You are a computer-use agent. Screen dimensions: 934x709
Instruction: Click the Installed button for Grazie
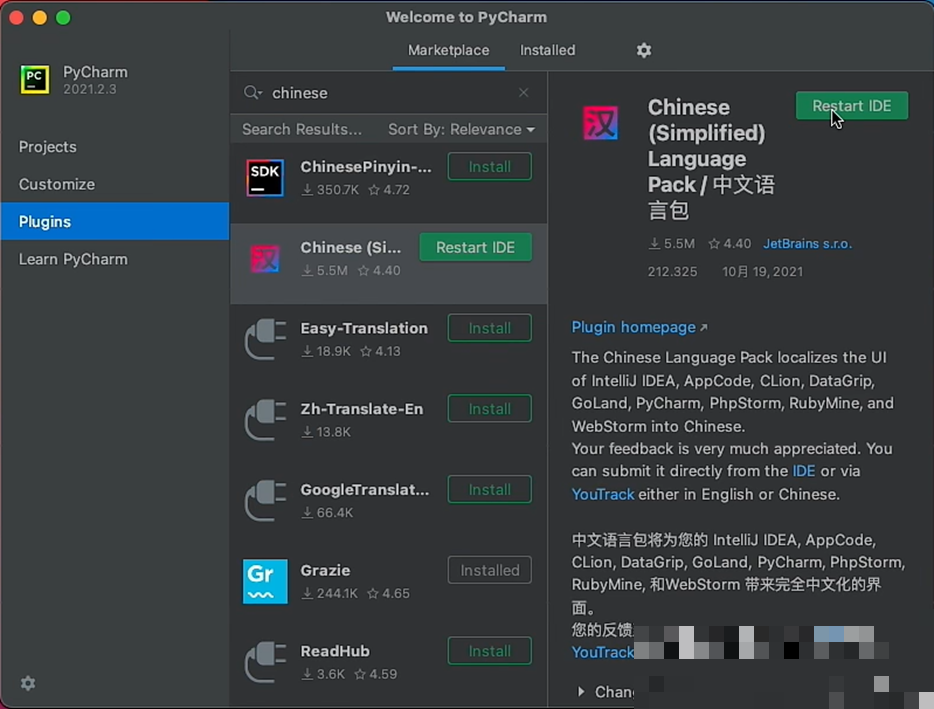[x=490, y=570]
